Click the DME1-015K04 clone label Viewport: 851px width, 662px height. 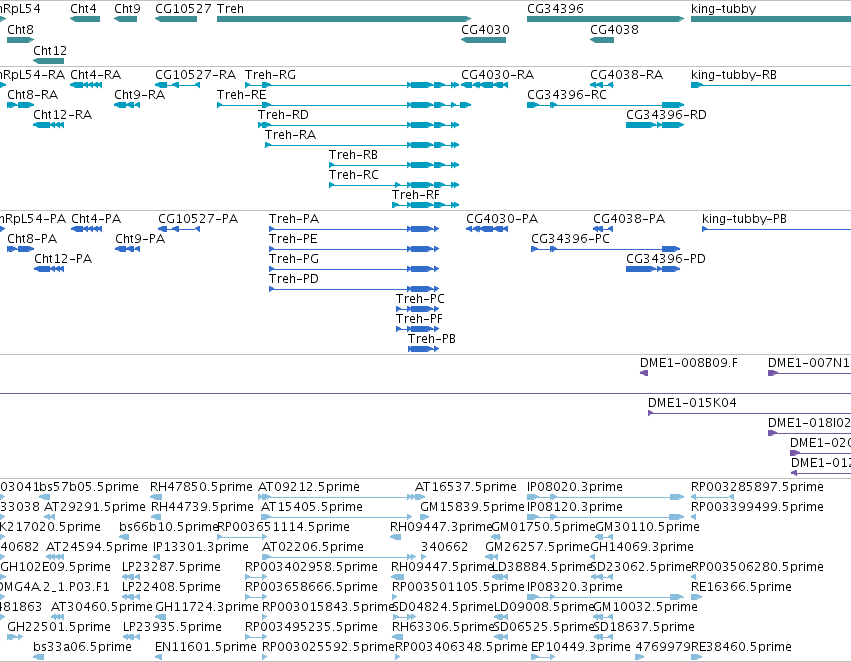pos(692,403)
